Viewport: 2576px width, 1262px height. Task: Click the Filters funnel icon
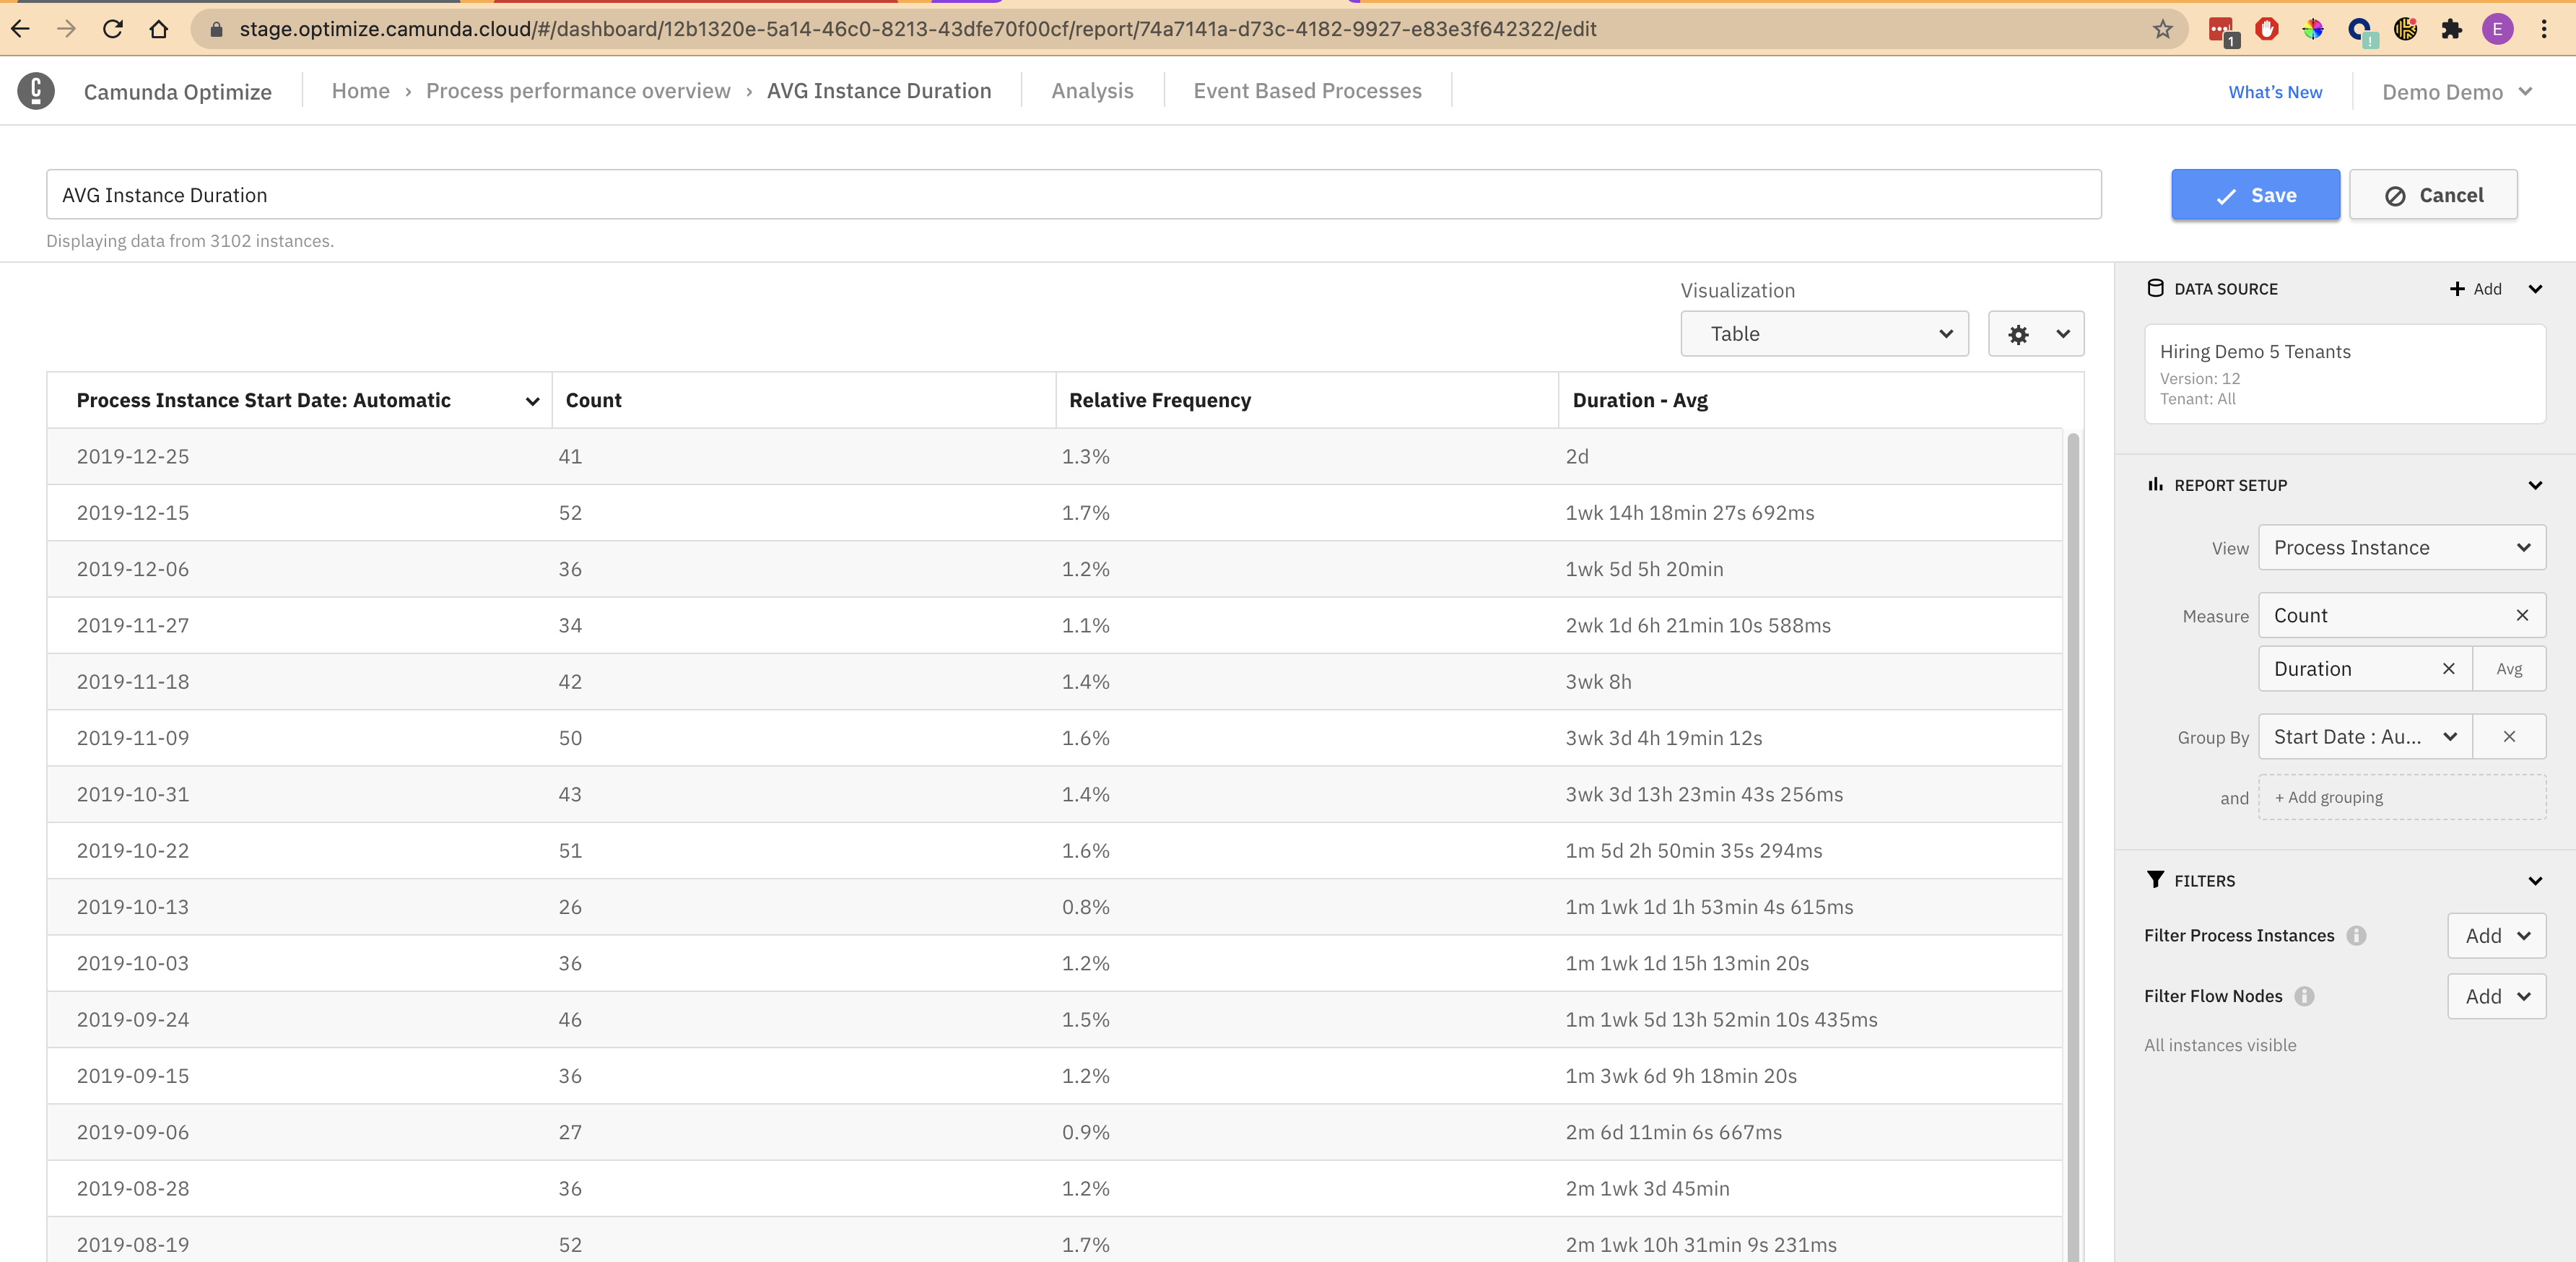tap(2155, 880)
